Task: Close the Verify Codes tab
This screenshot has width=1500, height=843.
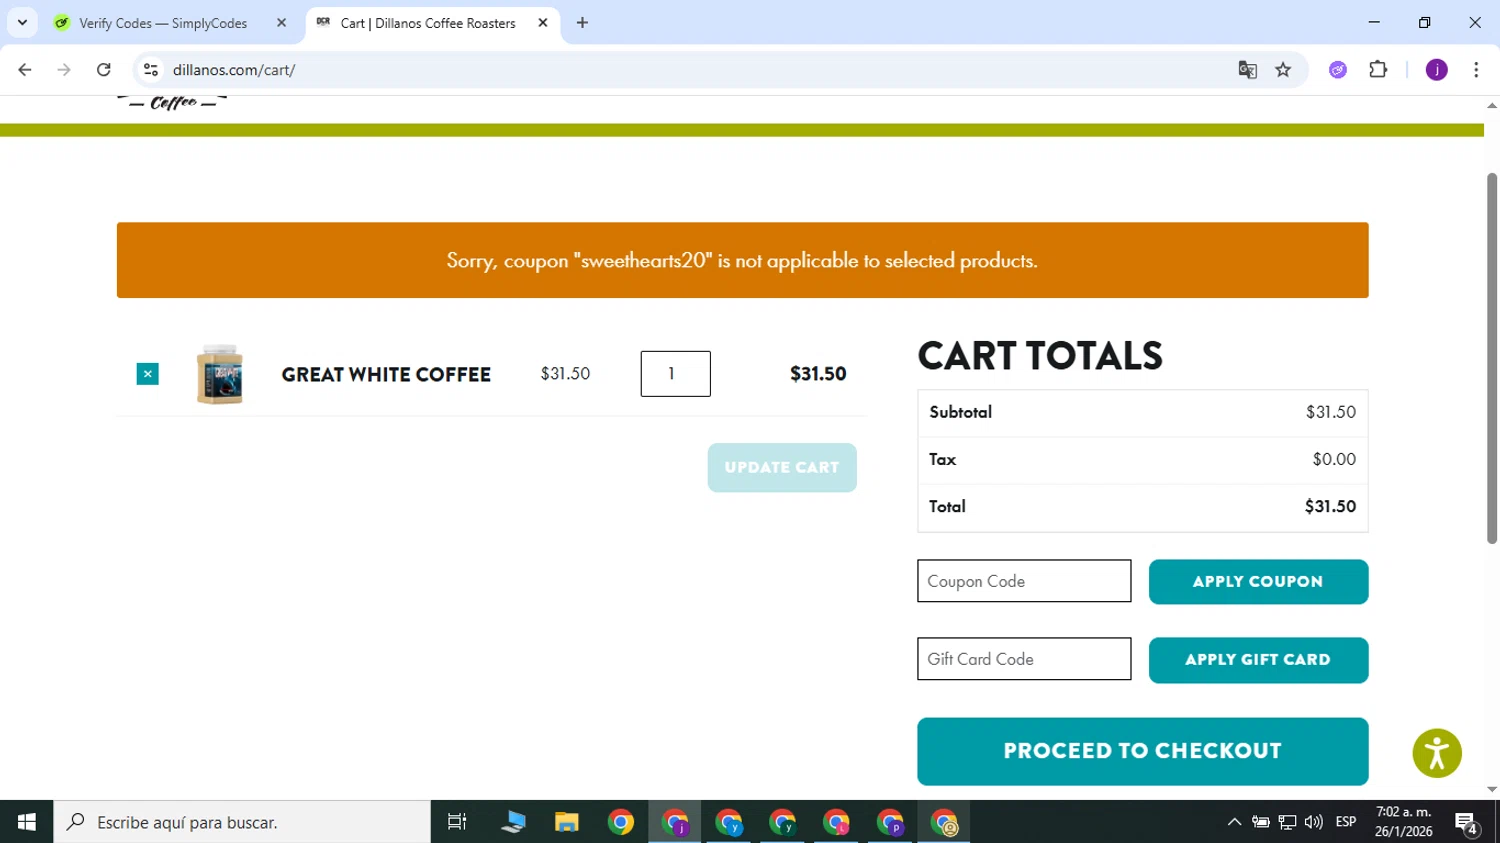Action: coord(281,22)
